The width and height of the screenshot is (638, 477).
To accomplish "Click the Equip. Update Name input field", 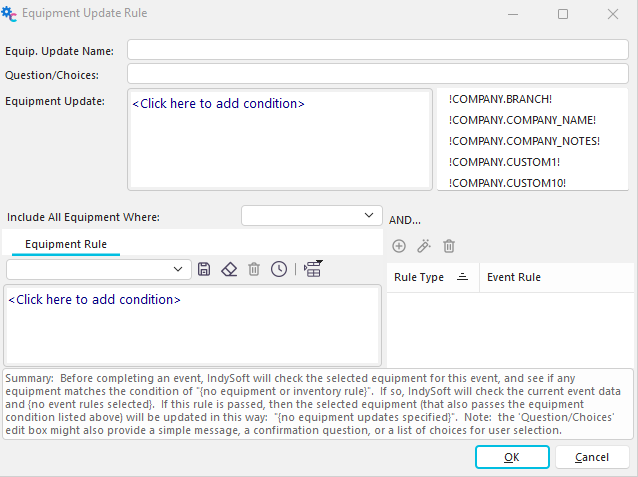I will tap(377, 50).
